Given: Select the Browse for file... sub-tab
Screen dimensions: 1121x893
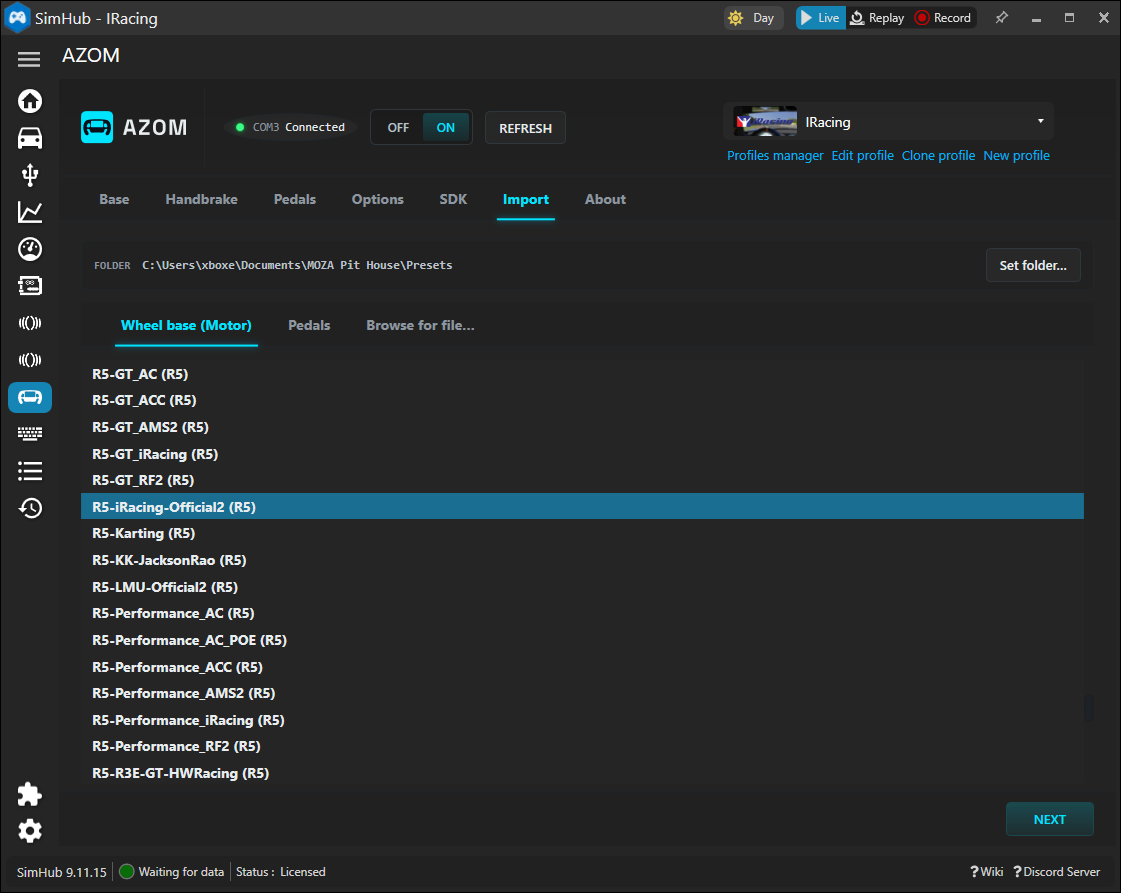Looking at the screenshot, I should [420, 326].
